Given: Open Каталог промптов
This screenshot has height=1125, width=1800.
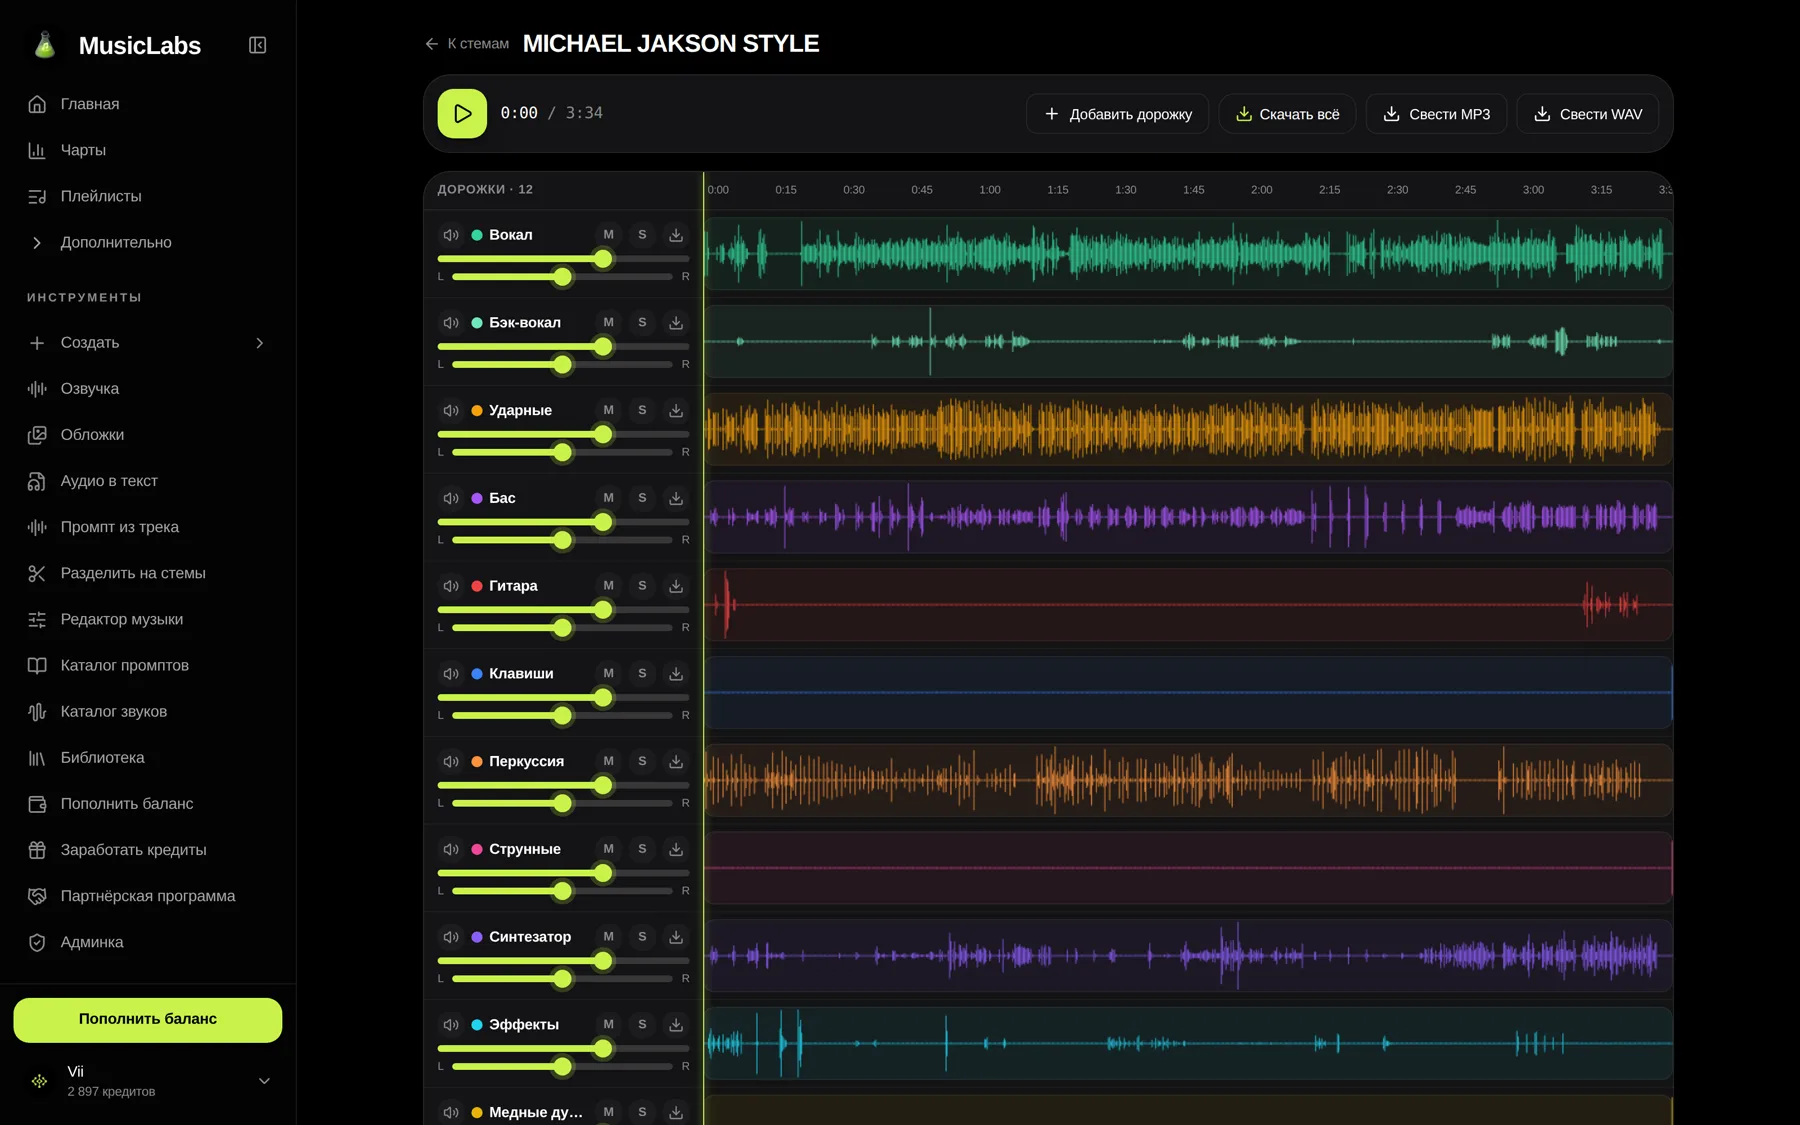Looking at the screenshot, I should [148, 666].
